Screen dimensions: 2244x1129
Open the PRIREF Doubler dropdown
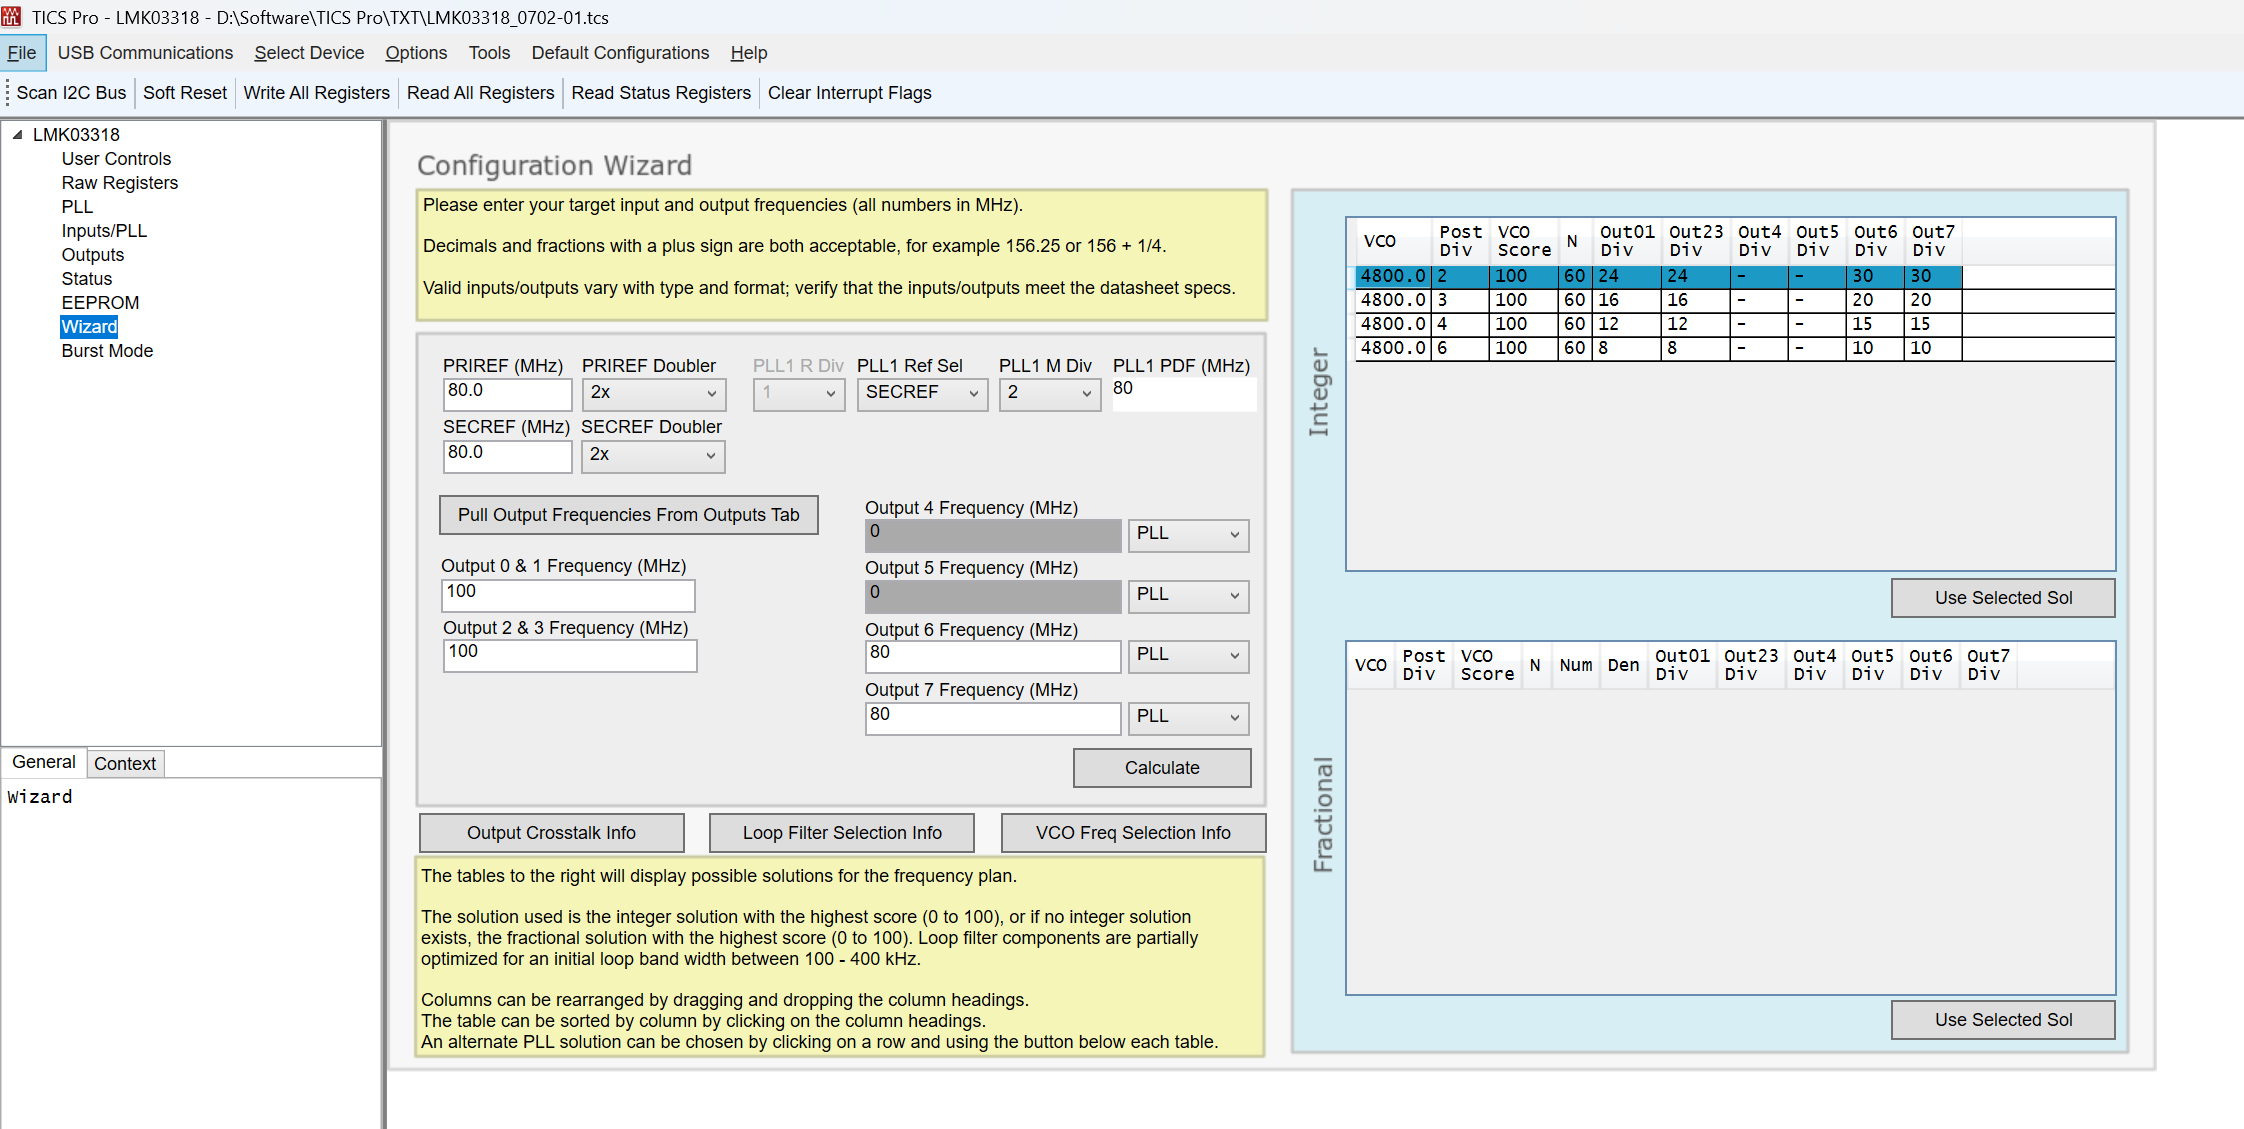[654, 394]
